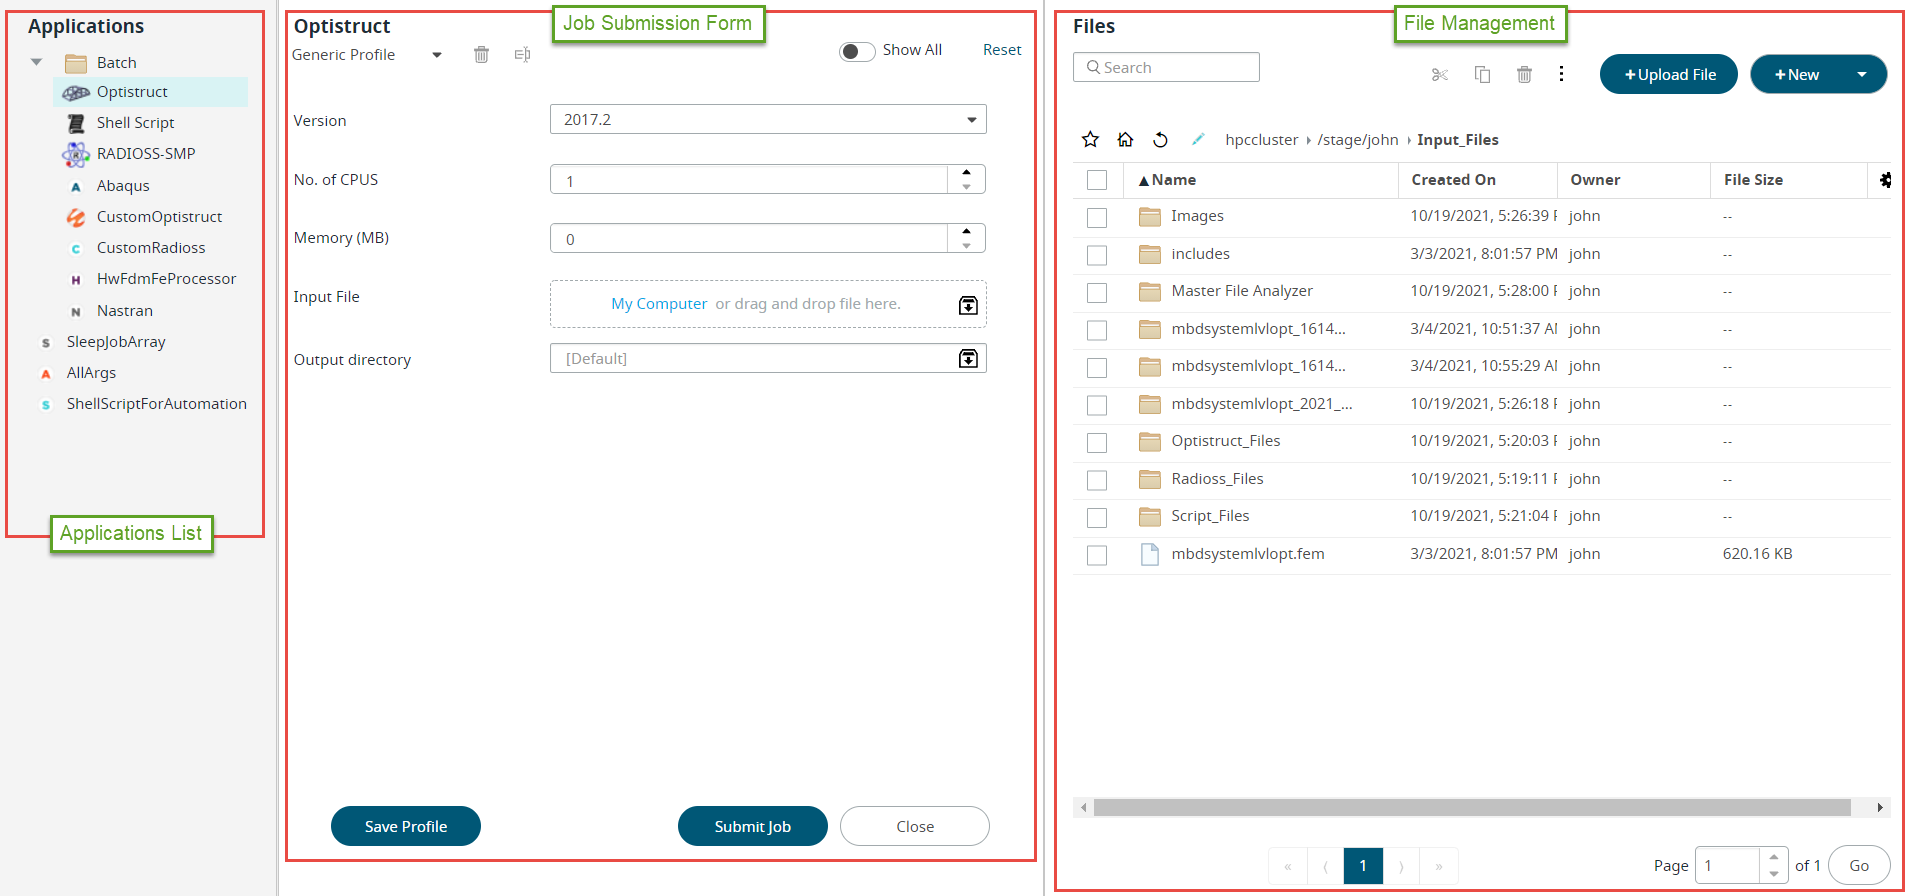Click the Save Profile button
This screenshot has width=1915, height=896.
pyautogui.click(x=406, y=826)
